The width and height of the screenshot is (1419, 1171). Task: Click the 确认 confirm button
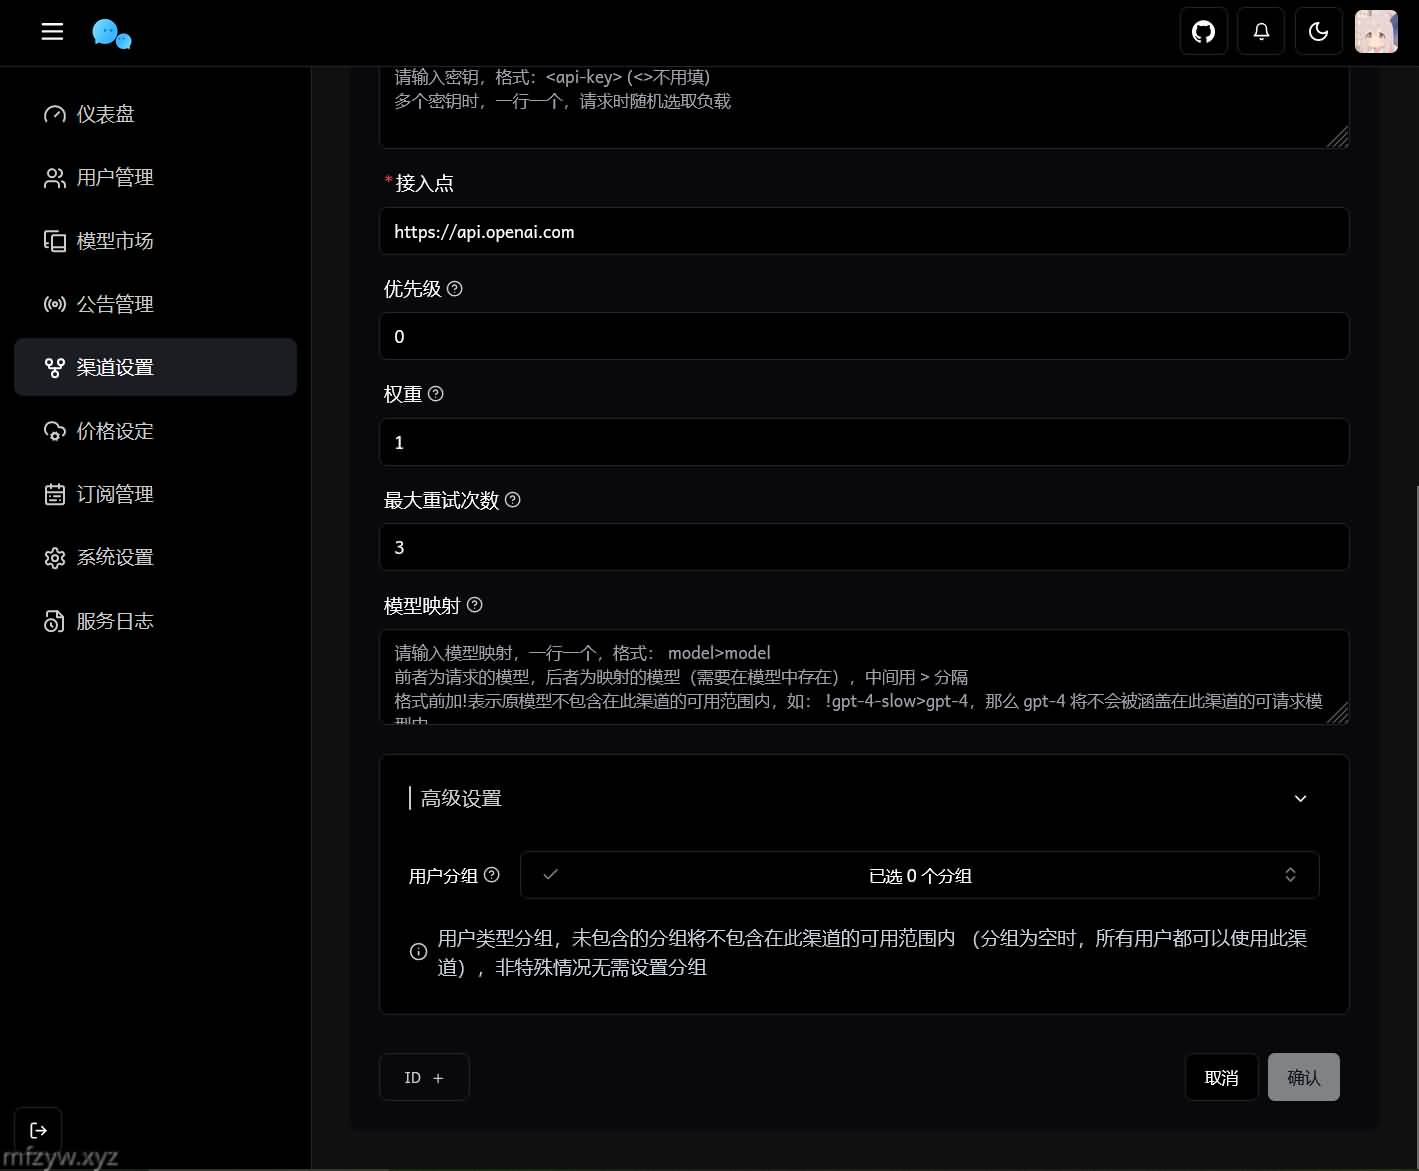(x=1303, y=1077)
